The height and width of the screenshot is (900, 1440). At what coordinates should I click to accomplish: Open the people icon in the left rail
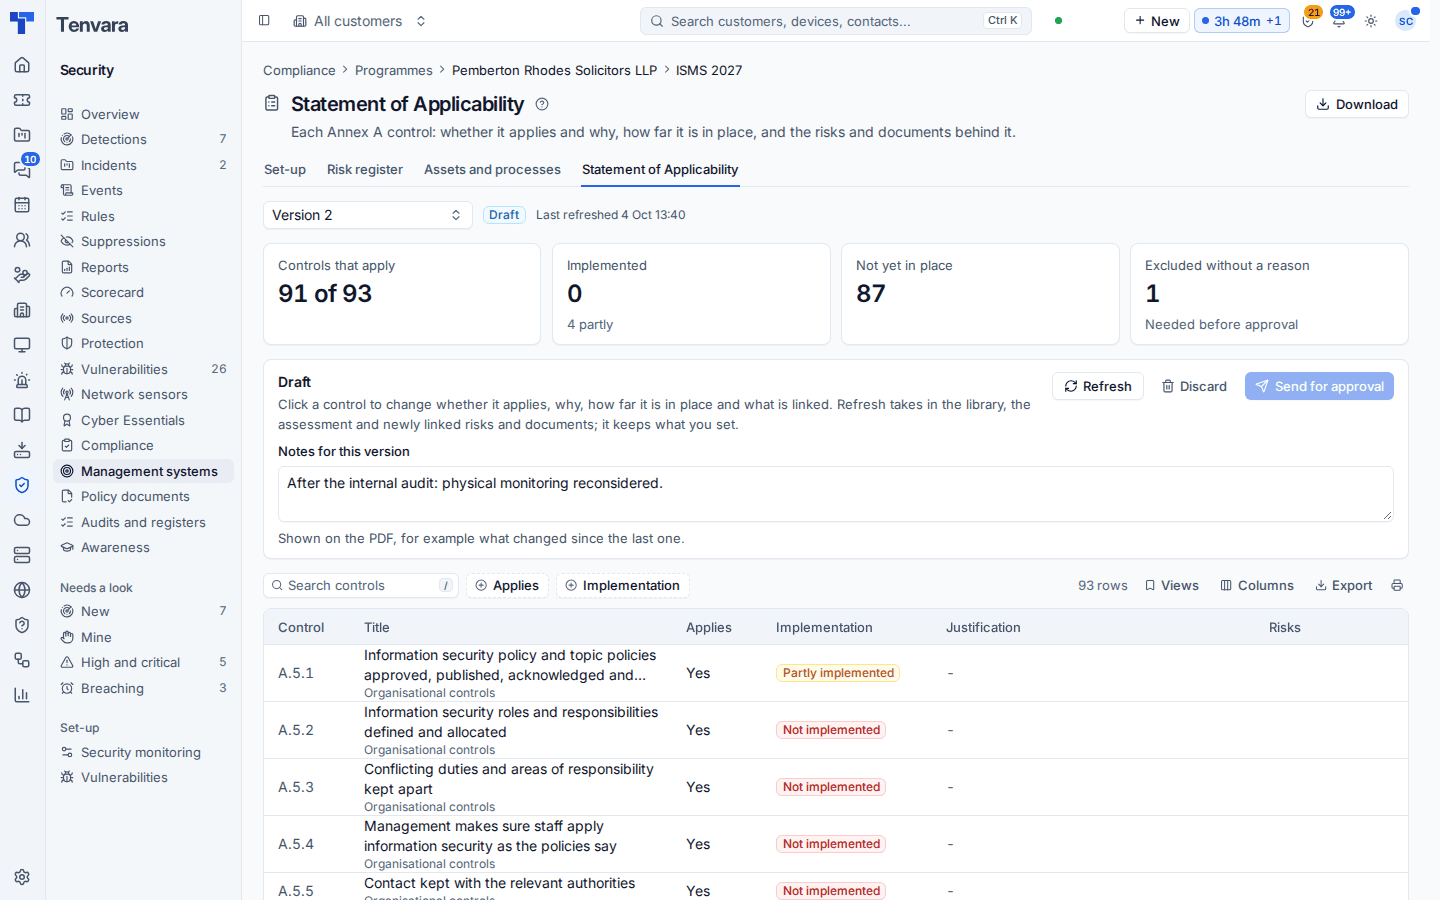pos(22,240)
